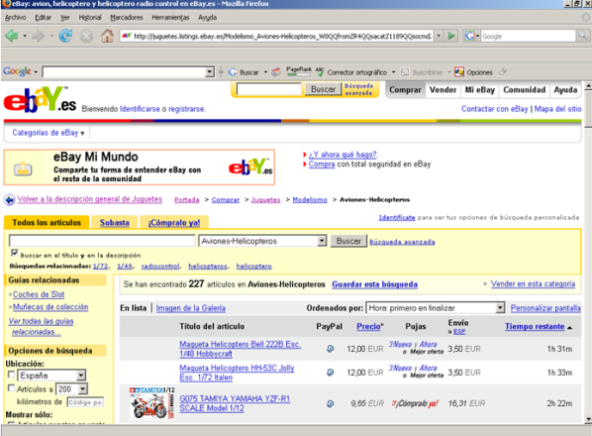Open the Aviones-Helicopteros category dropdown
Viewport: 592px width, 436px height.
tap(322, 241)
